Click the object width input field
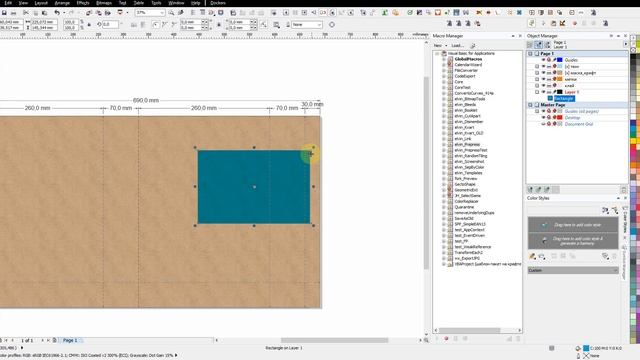Screen dimensions: 640x360 coord(44,22)
